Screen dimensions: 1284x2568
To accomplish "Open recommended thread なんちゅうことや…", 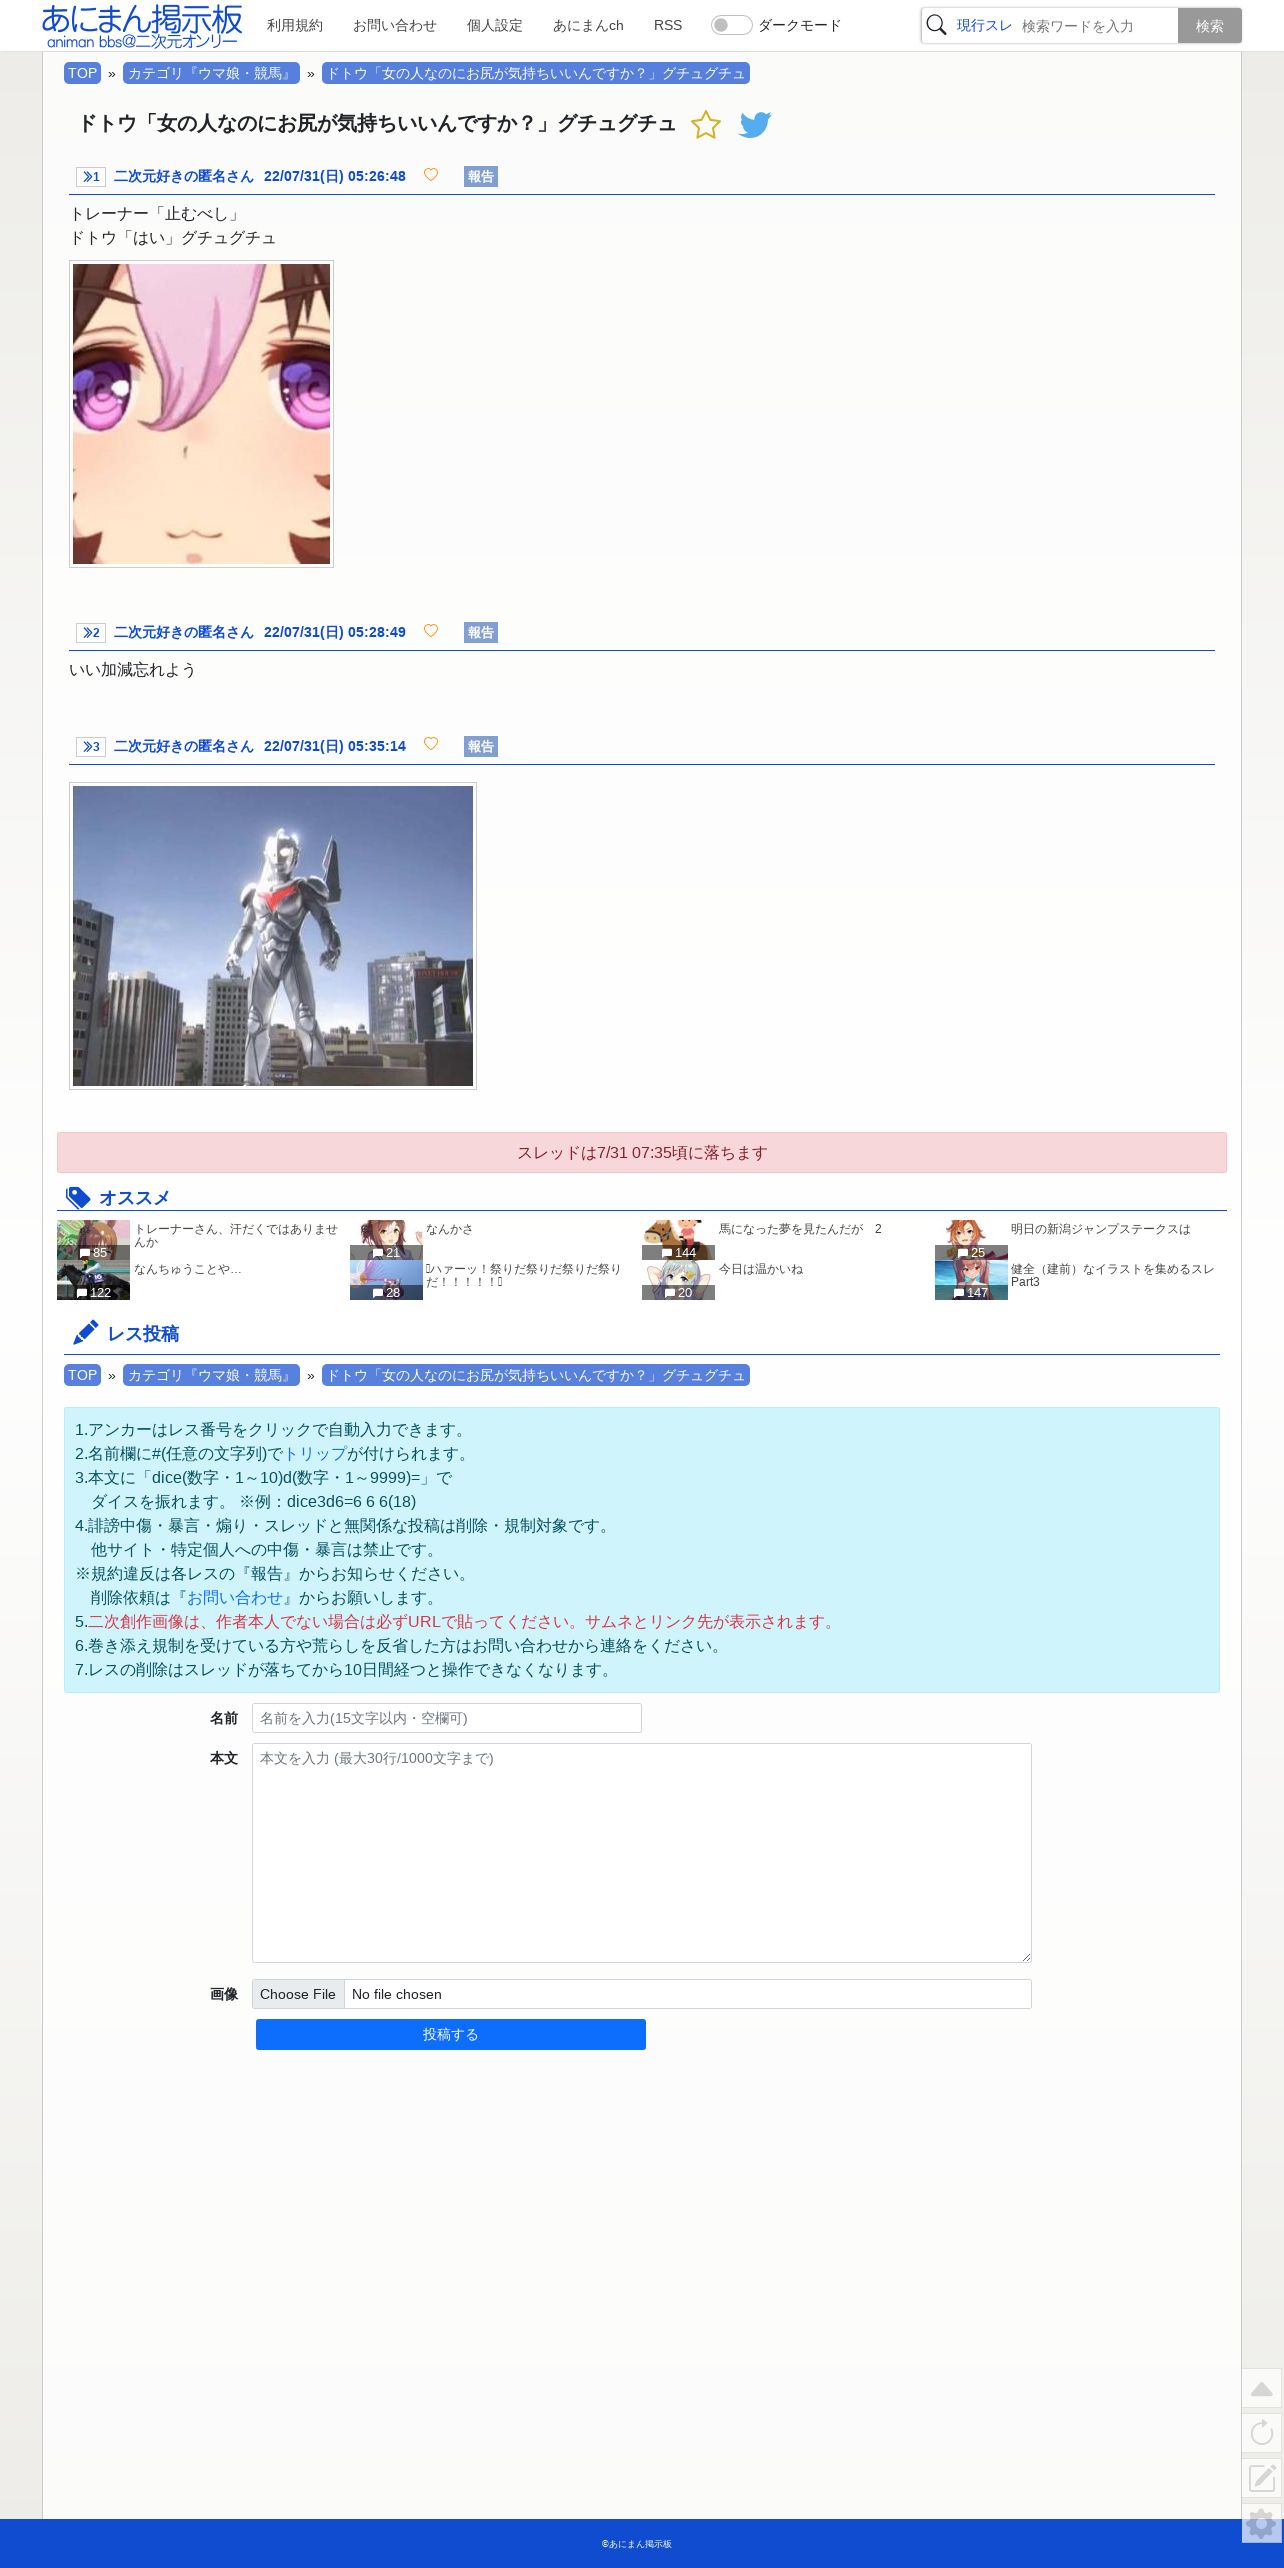I will 188,1269.
